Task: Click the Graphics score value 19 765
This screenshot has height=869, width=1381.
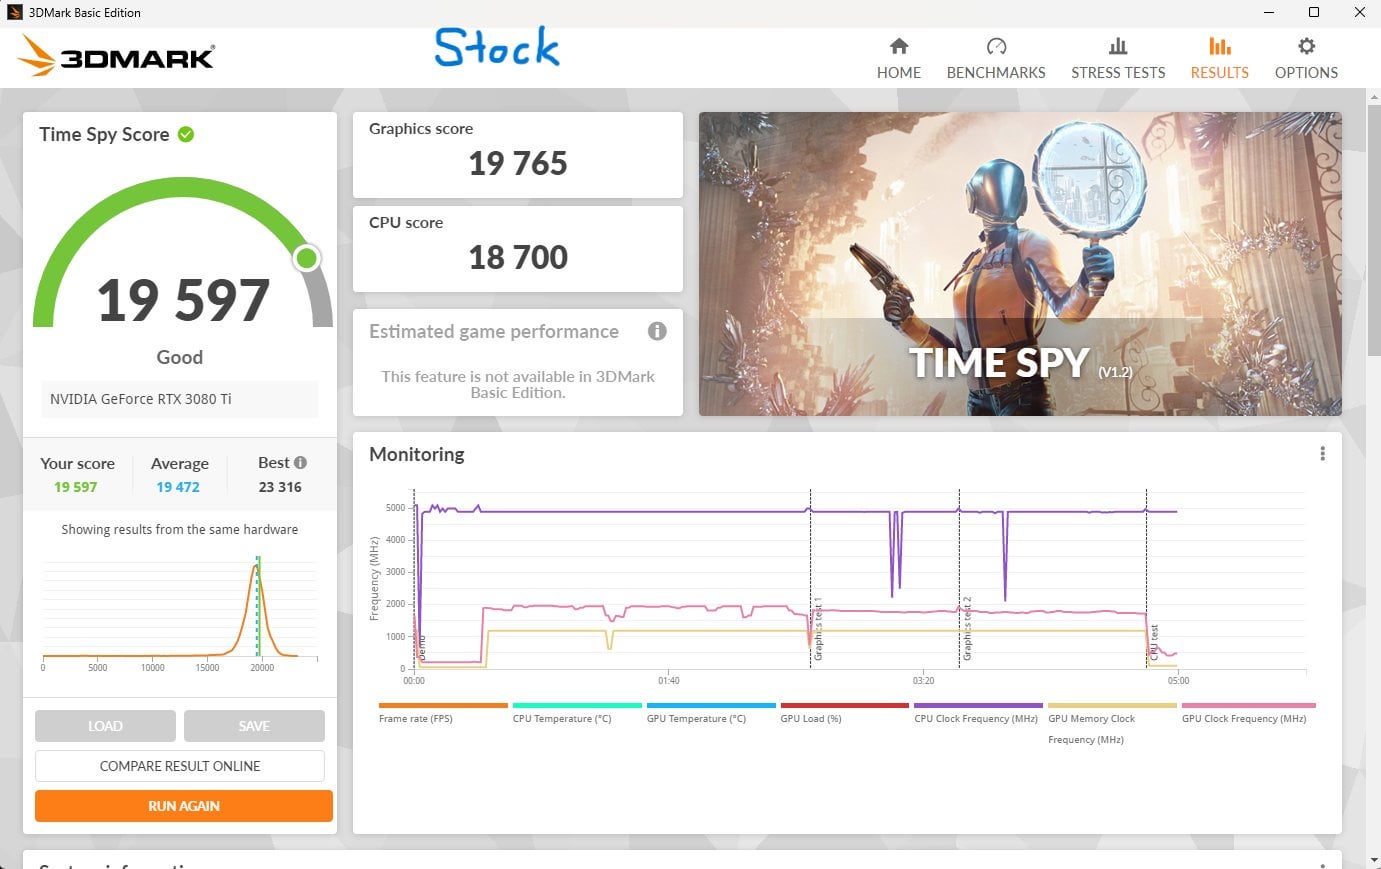Action: 518,163
